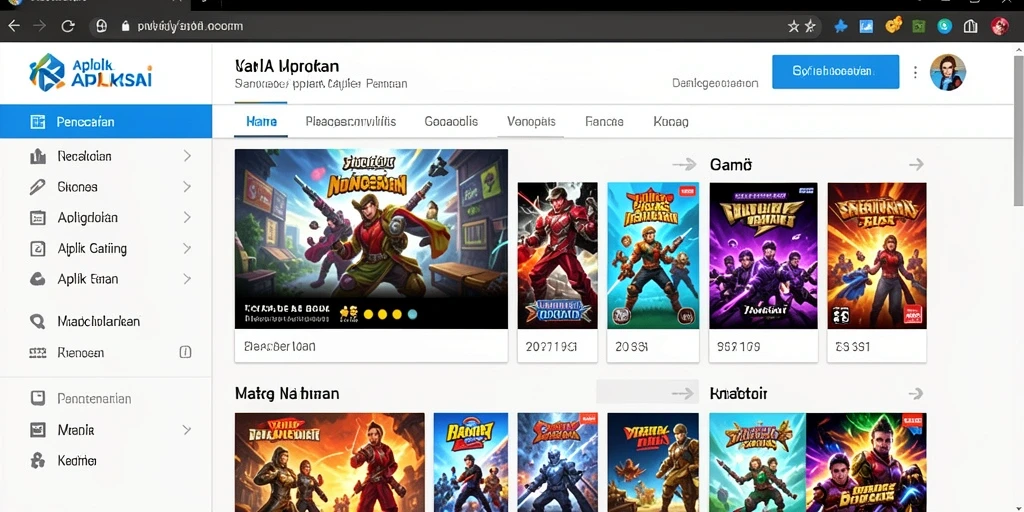Open the user avatar profile picture

(x=948, y=72)
